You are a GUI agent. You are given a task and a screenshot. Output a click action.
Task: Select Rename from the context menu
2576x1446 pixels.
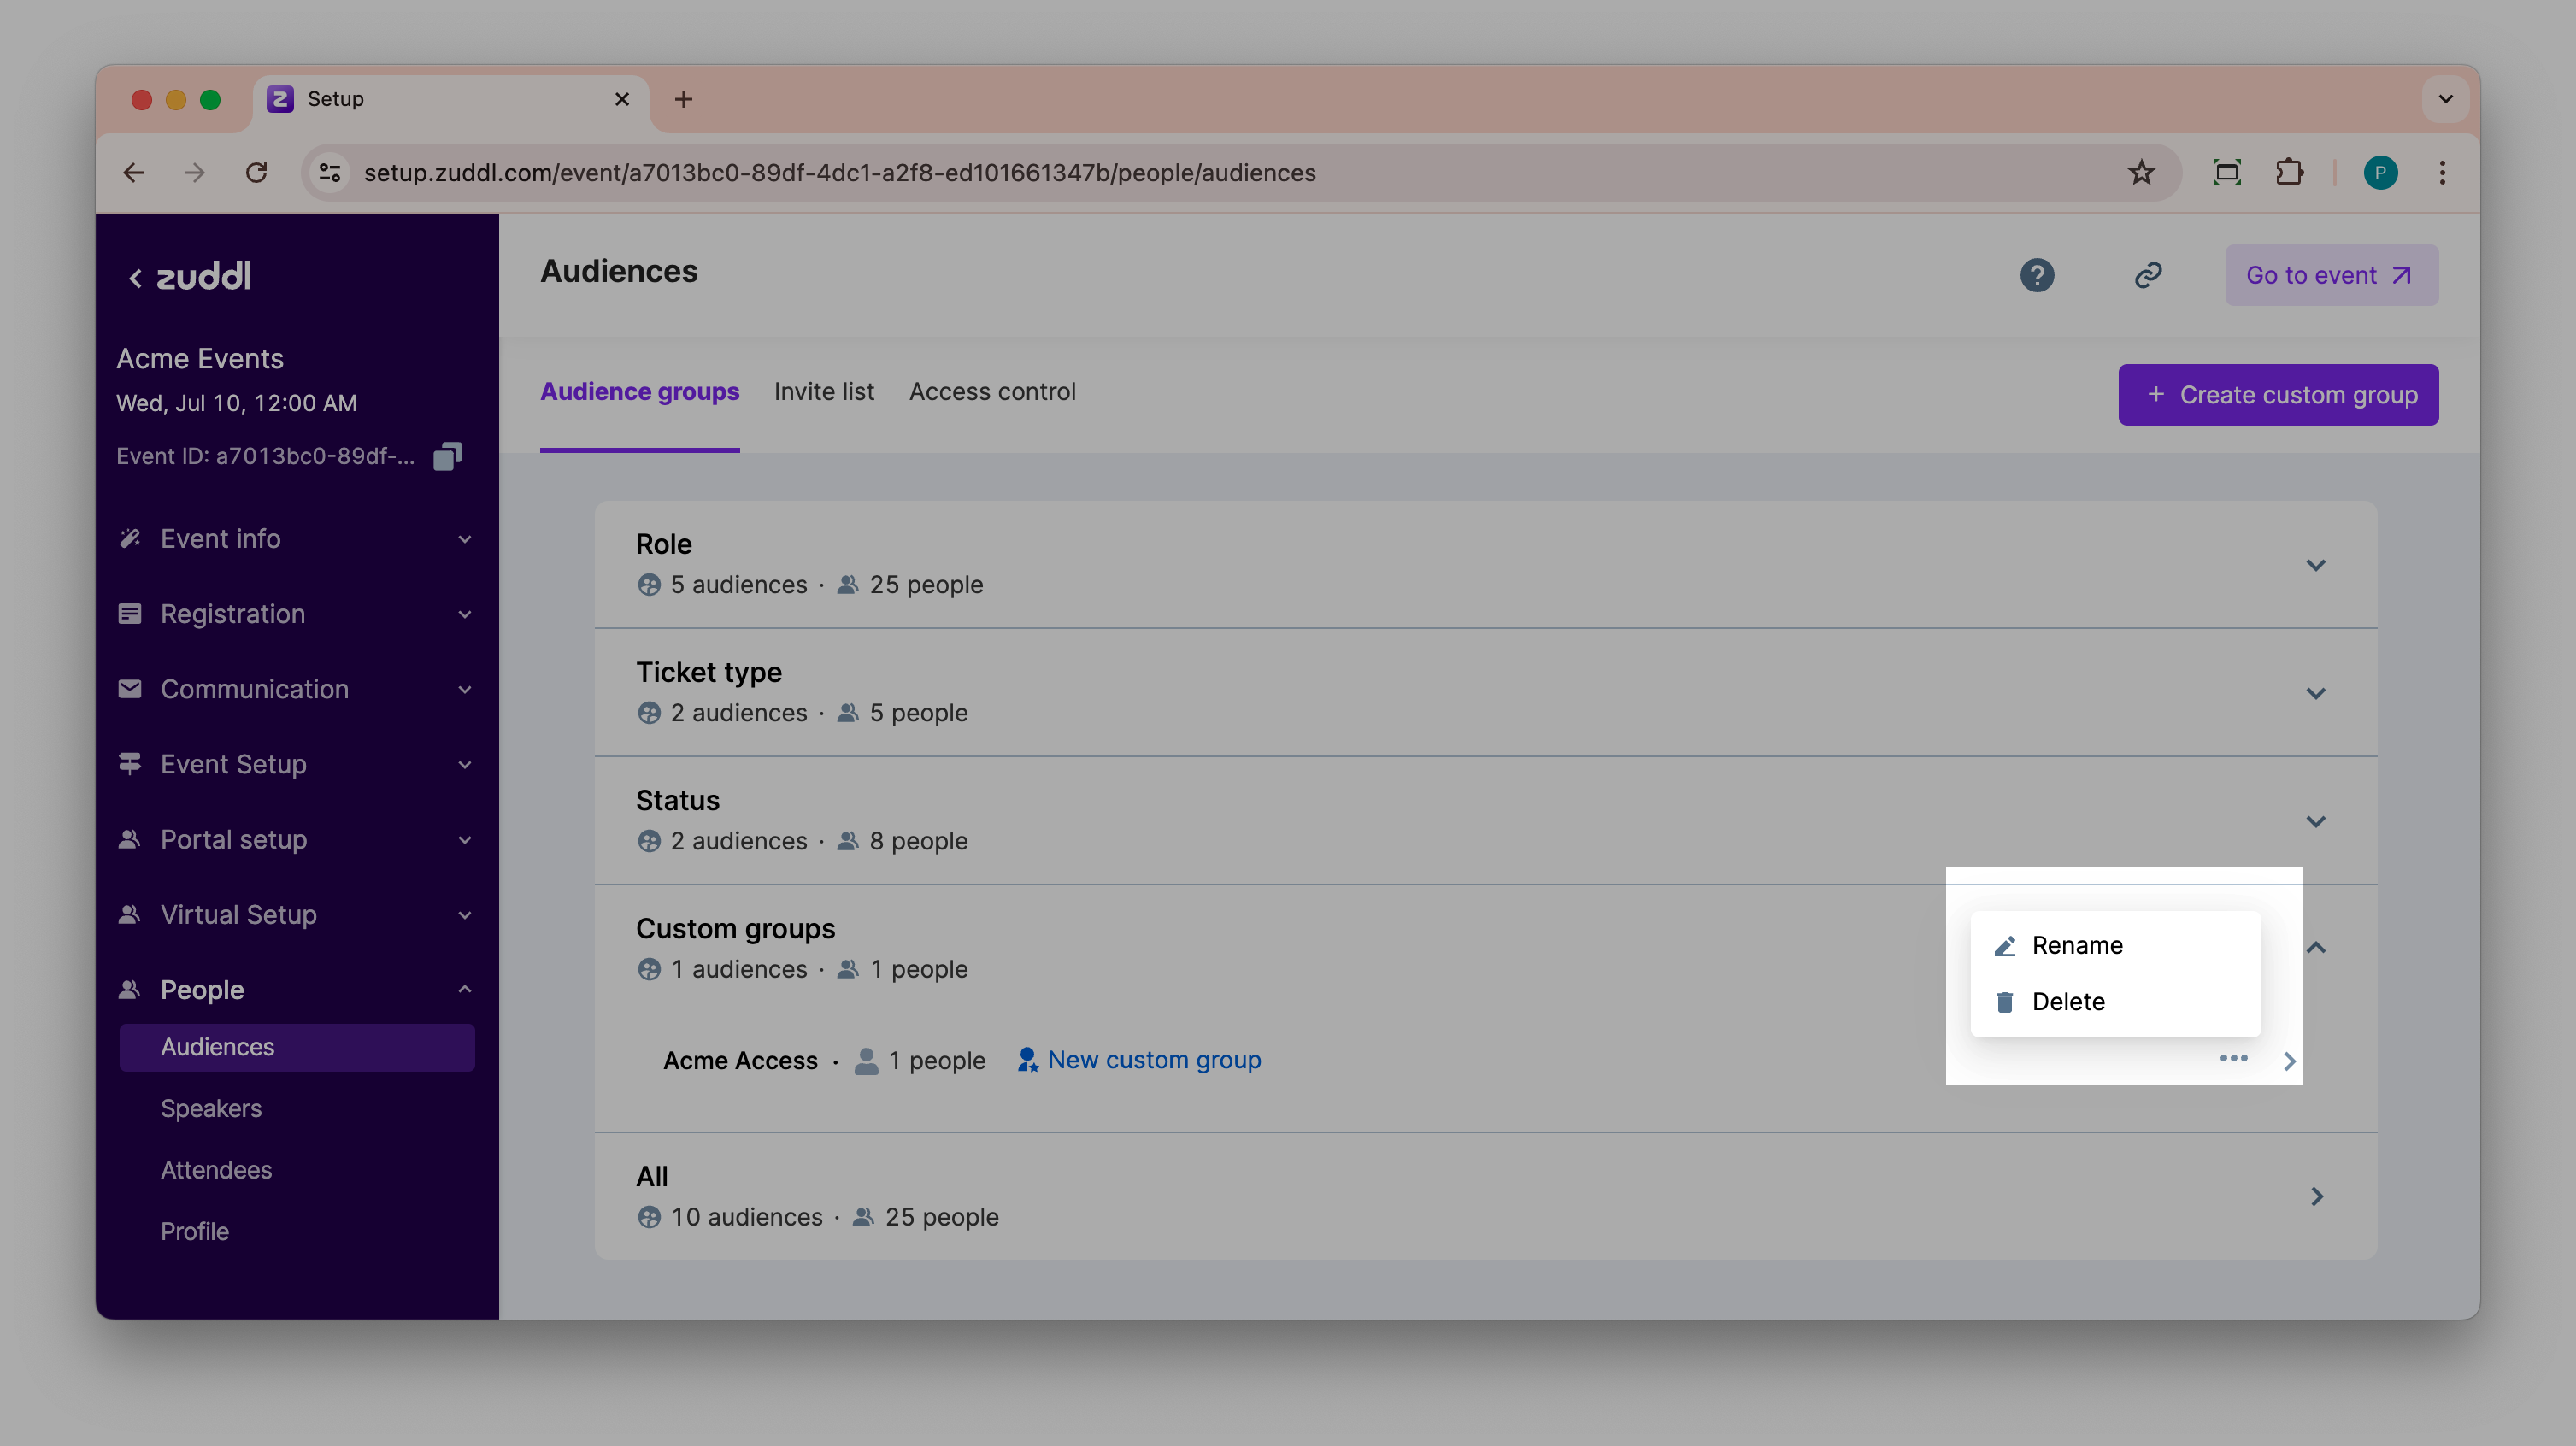[x=2076, y=945]
